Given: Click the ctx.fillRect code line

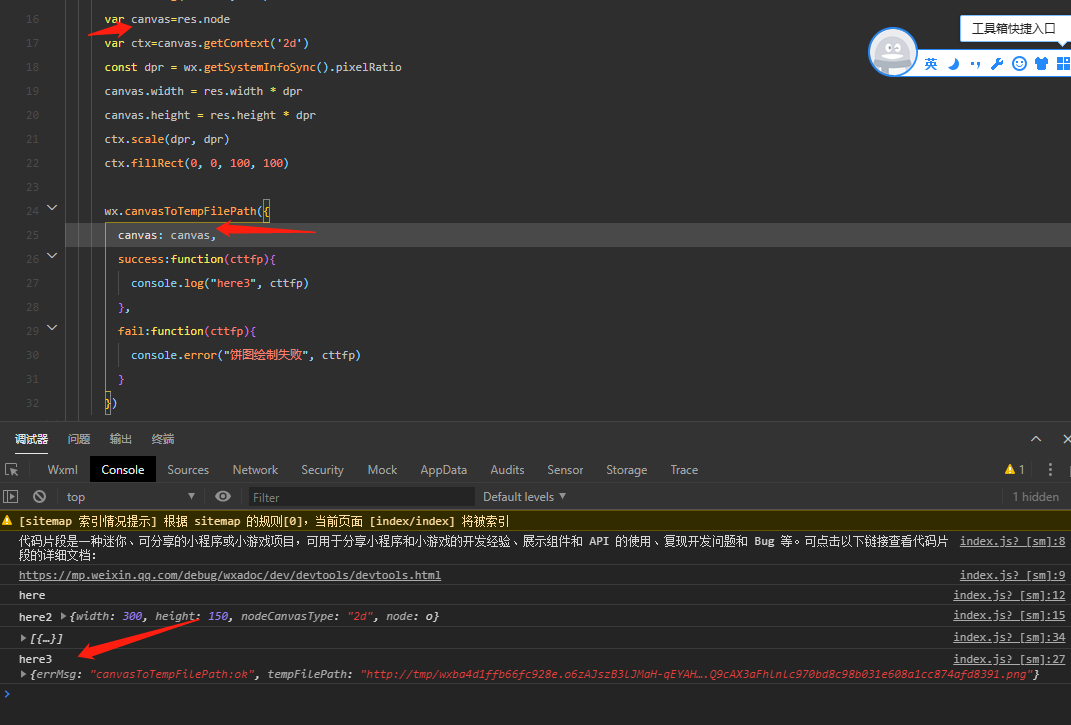Looking at the screenshot, I should click(x=197, y=163).
